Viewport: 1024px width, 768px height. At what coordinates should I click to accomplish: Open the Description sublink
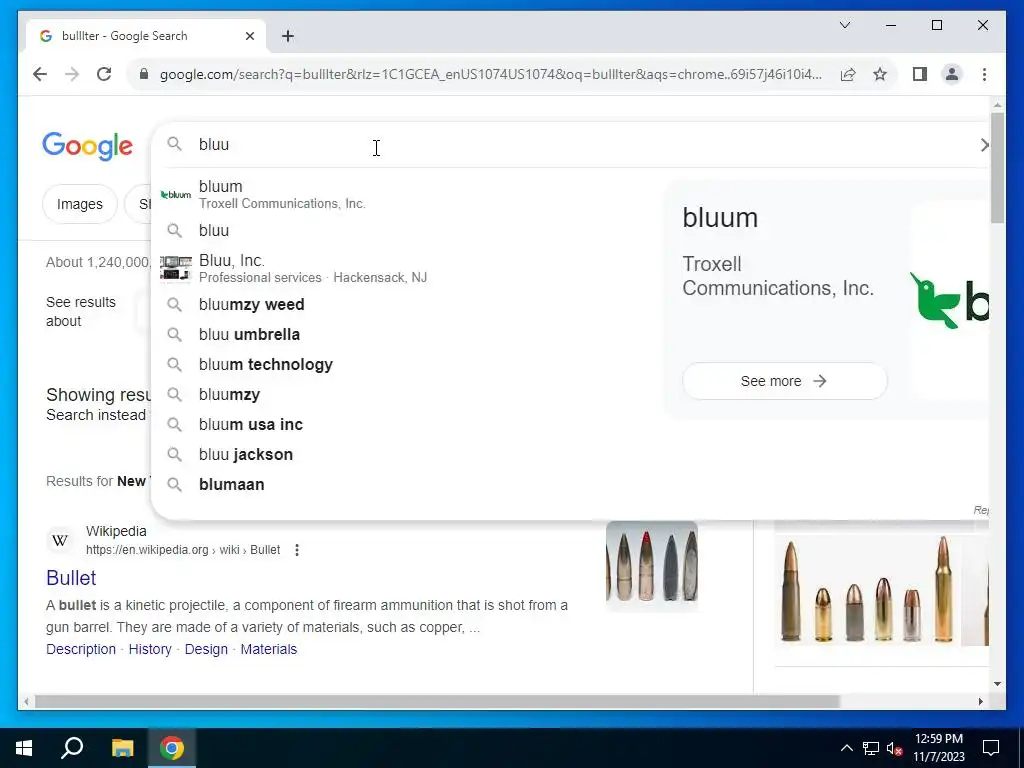click(x=81, y=649)
